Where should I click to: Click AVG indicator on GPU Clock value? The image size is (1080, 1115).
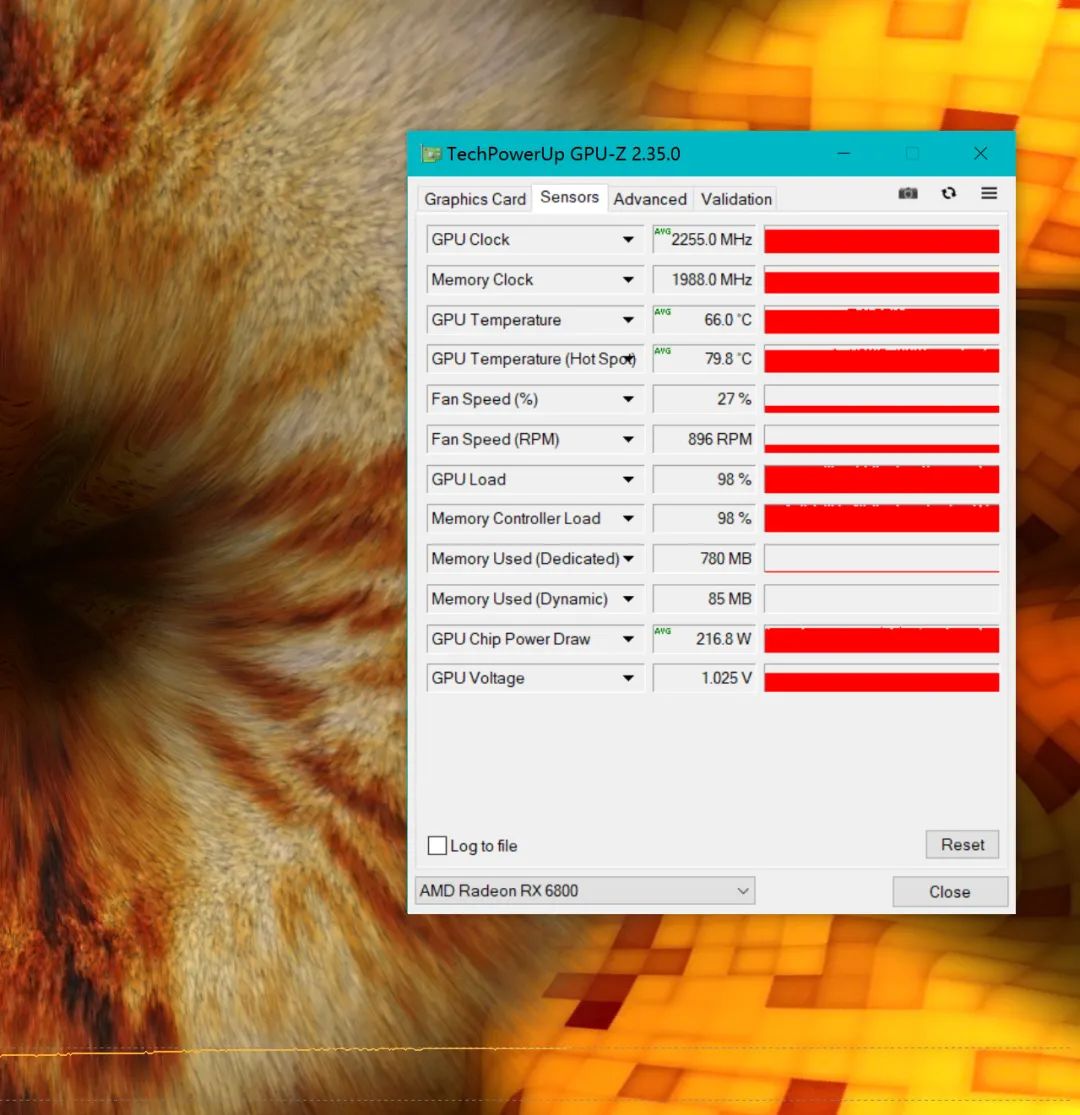coord(662,231)
